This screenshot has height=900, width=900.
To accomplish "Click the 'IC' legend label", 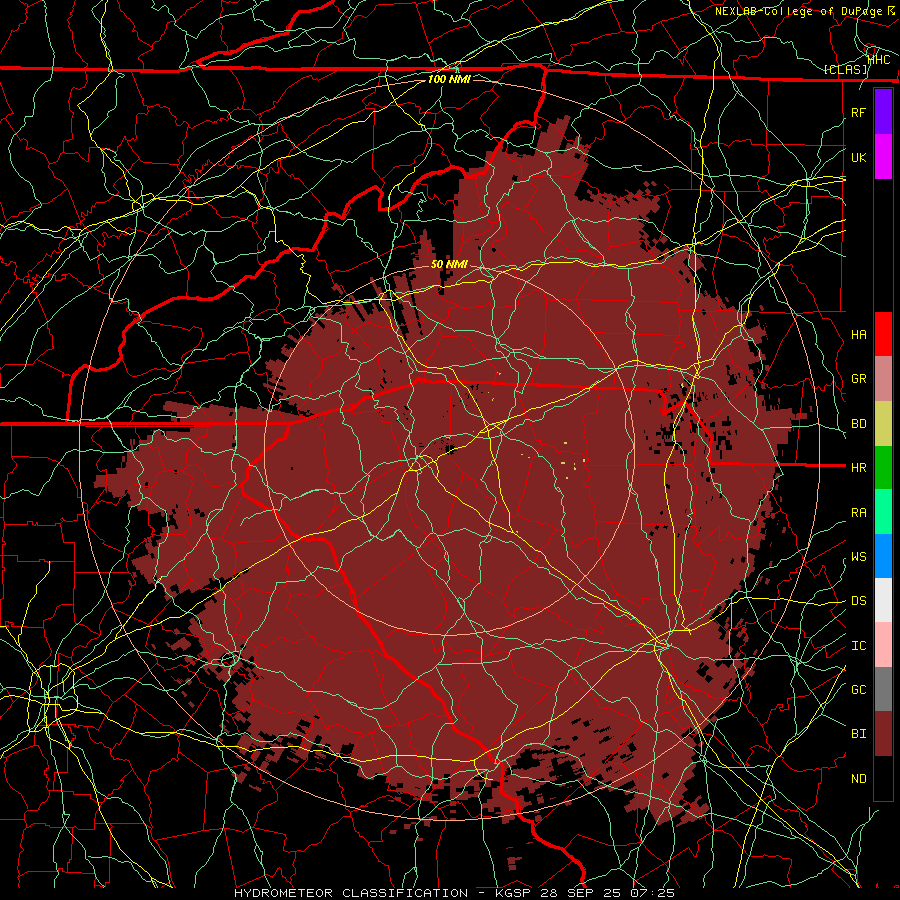I will coord(858,645).
